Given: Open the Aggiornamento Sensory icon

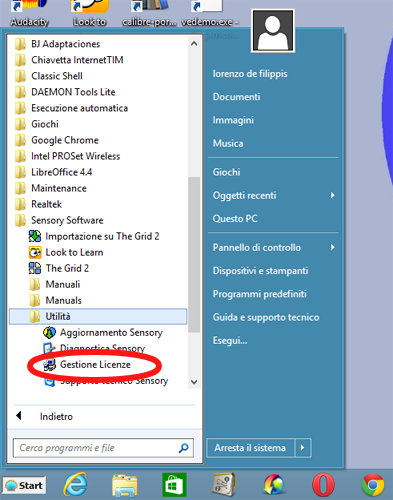Looking at the screenshot, I should pos(49,332).
